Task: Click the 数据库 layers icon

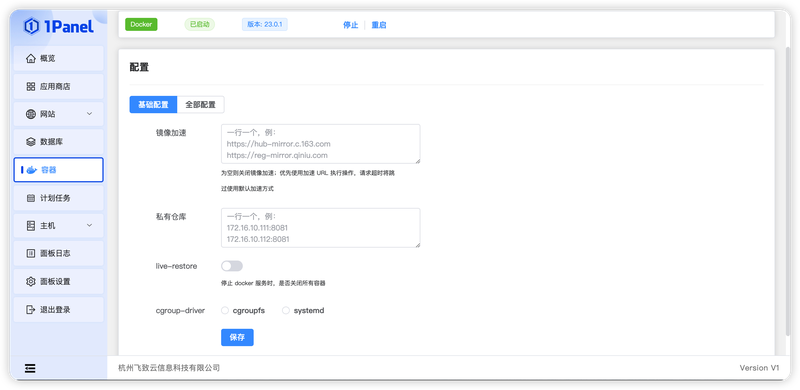Action: point(31,141)
